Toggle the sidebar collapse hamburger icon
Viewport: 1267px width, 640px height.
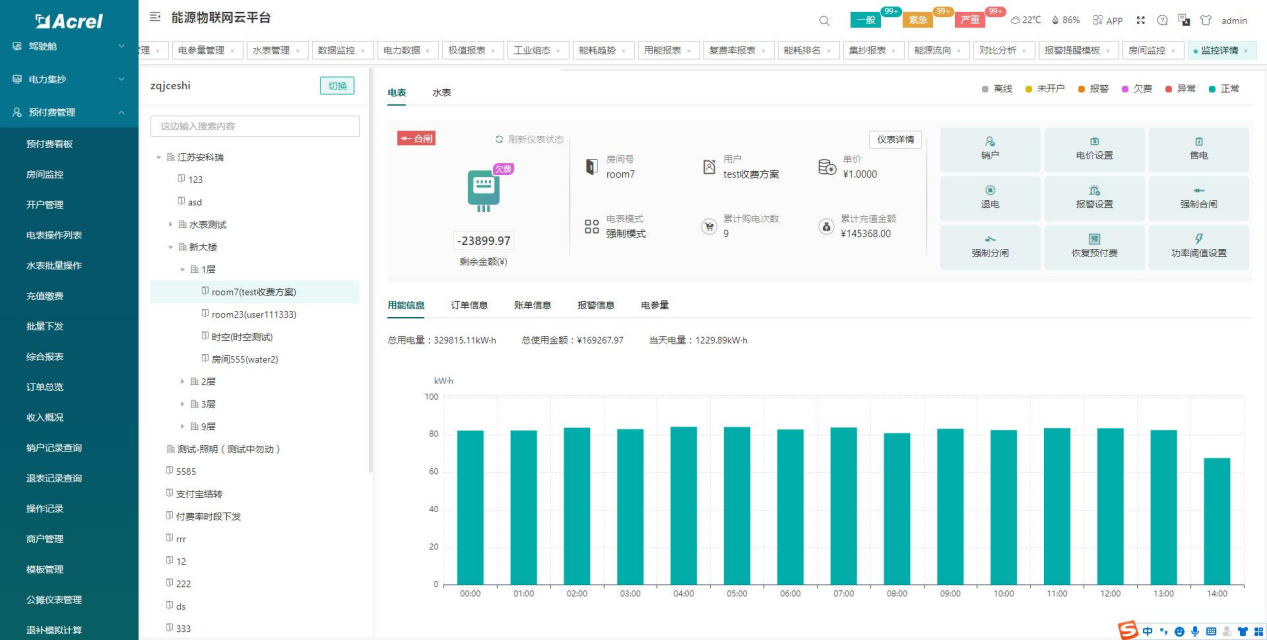pyautogui.click(x=155, y=17)
